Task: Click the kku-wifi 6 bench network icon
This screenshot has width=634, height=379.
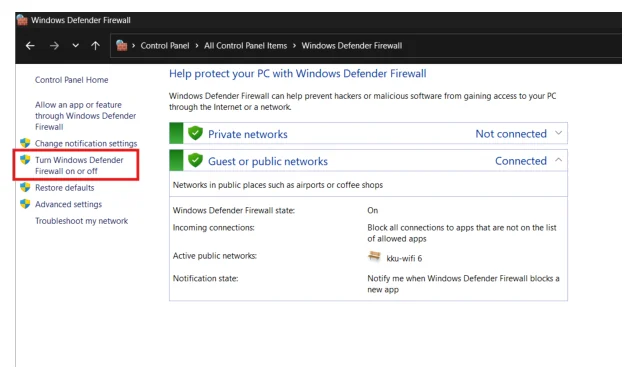Action: pyautogui.click(x=374, y=256)
